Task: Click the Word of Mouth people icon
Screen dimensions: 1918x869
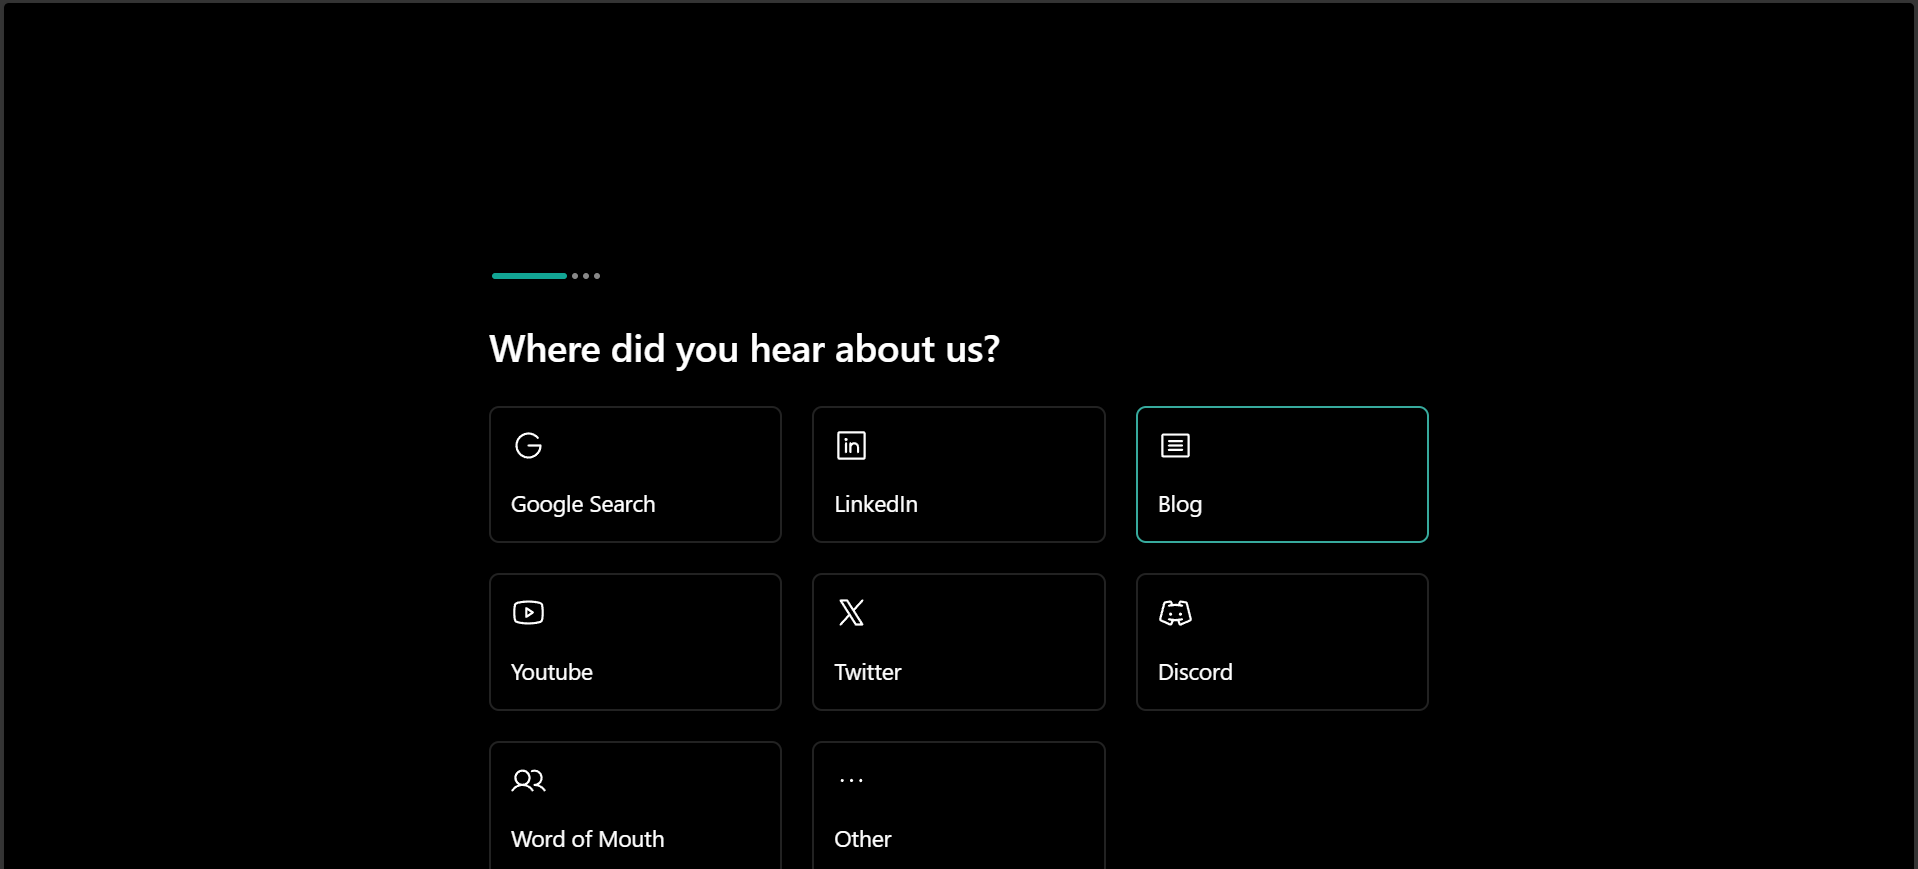Action: tap(528, 780)
